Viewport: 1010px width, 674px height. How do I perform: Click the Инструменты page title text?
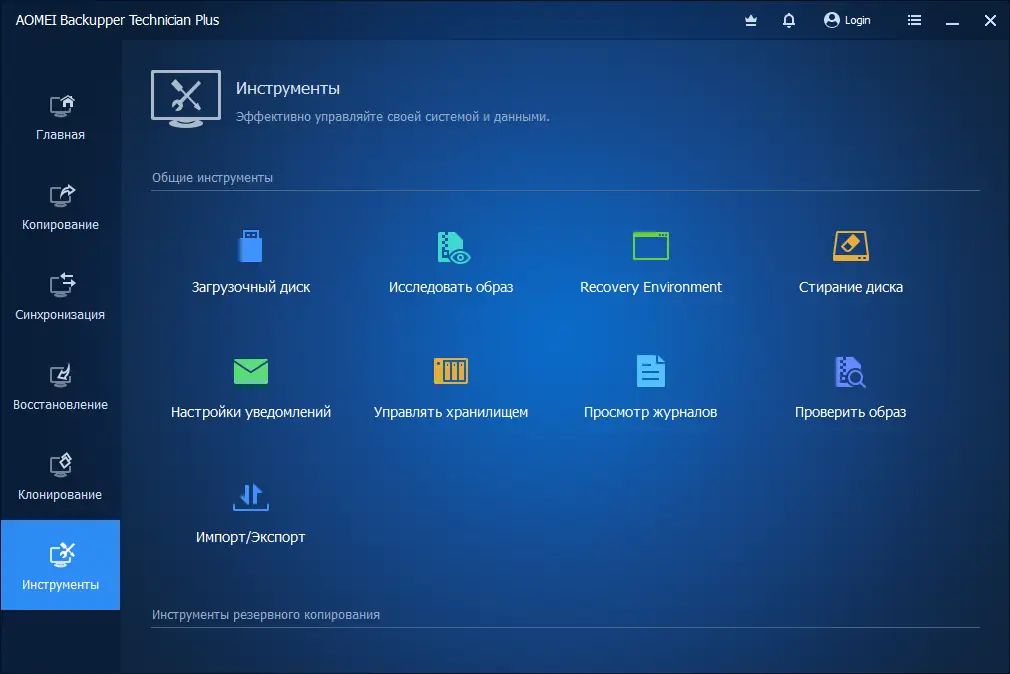(x=288, y=88)
